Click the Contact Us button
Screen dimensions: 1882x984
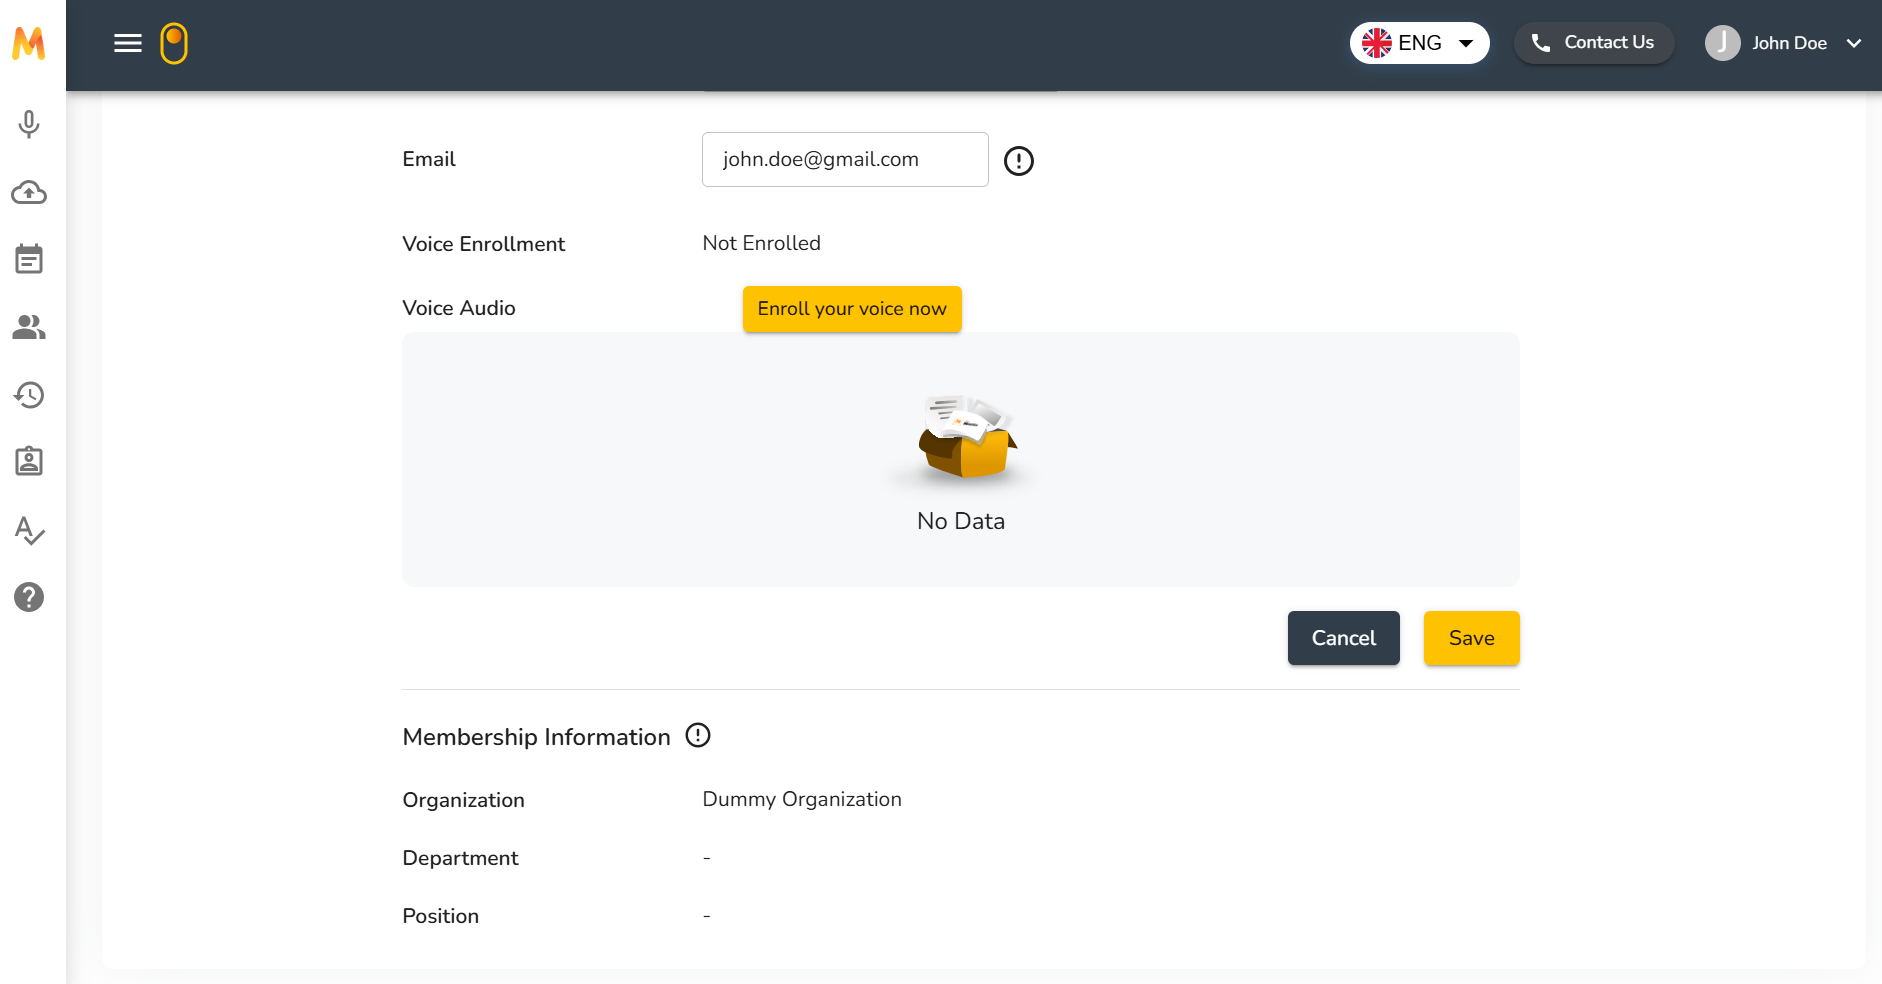click(x=1593, y=43)
